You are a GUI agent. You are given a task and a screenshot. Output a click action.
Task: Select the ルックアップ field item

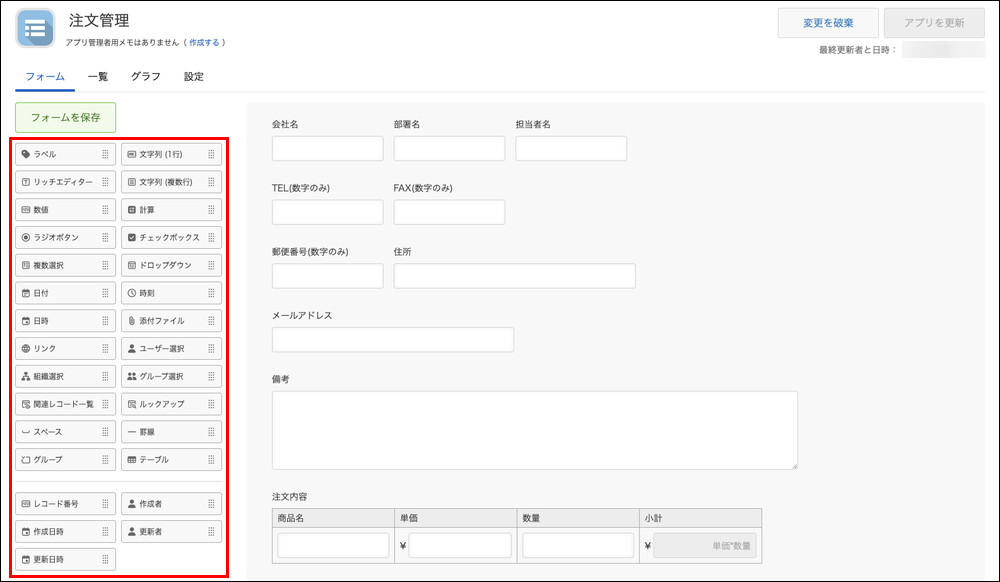[x=172, y=404]
